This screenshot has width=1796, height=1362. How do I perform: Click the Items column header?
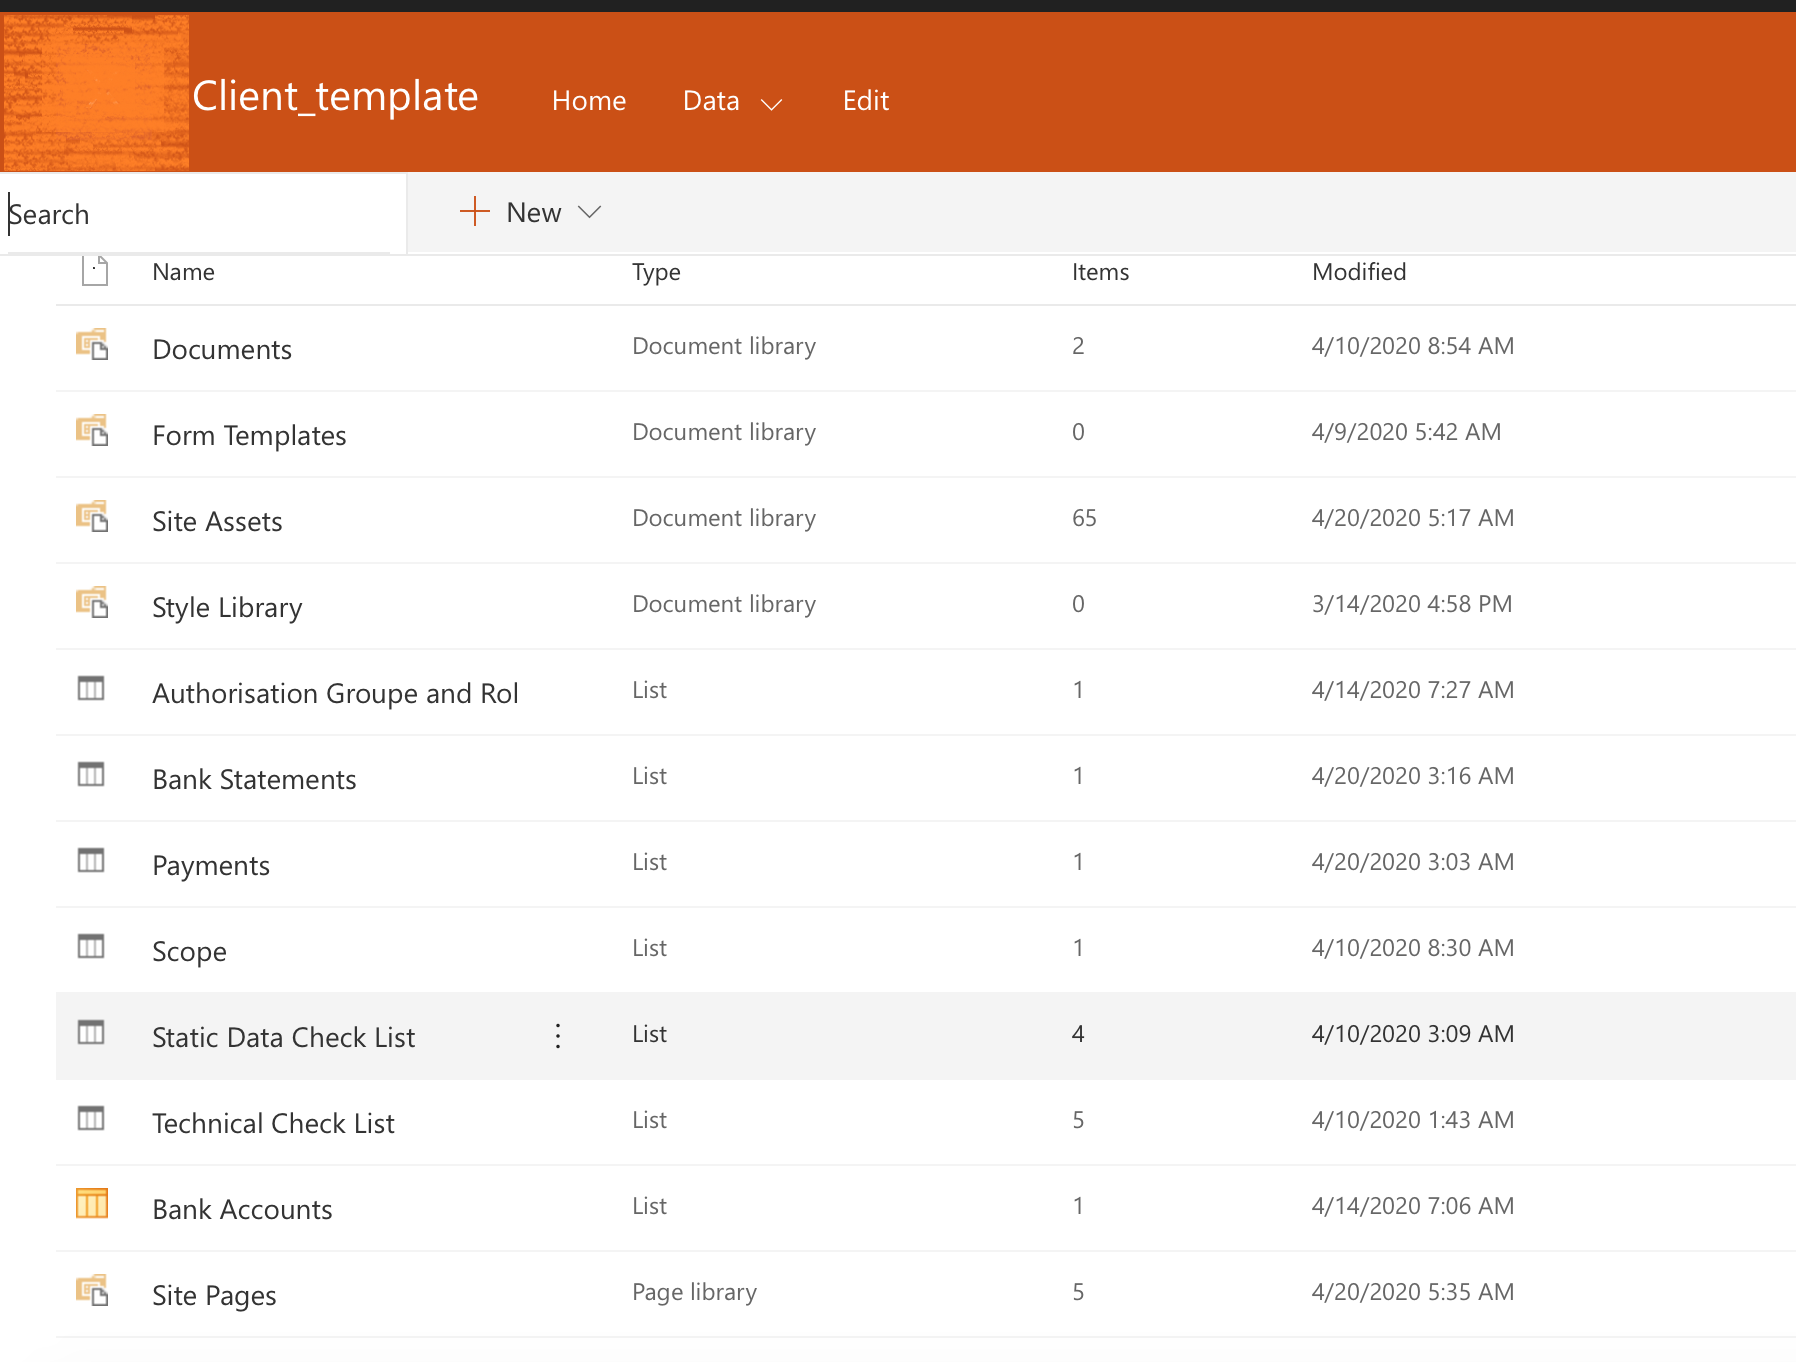[x=1100, y=272]
